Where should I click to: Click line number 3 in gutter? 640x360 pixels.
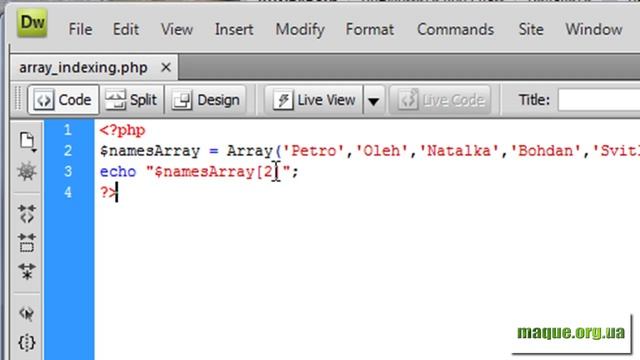point(68,171)
